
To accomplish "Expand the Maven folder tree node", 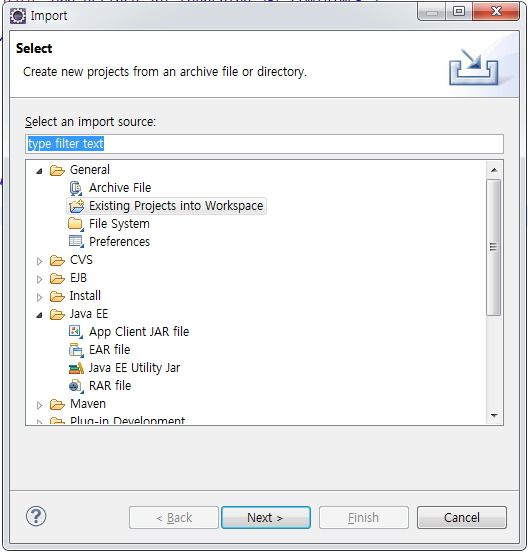I will coord(39,405).
